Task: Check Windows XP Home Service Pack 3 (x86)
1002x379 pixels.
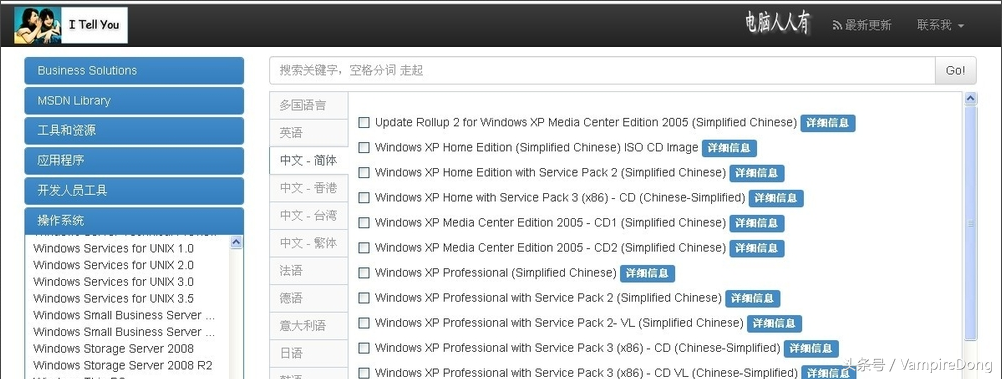Action: (x=364, y=197)
